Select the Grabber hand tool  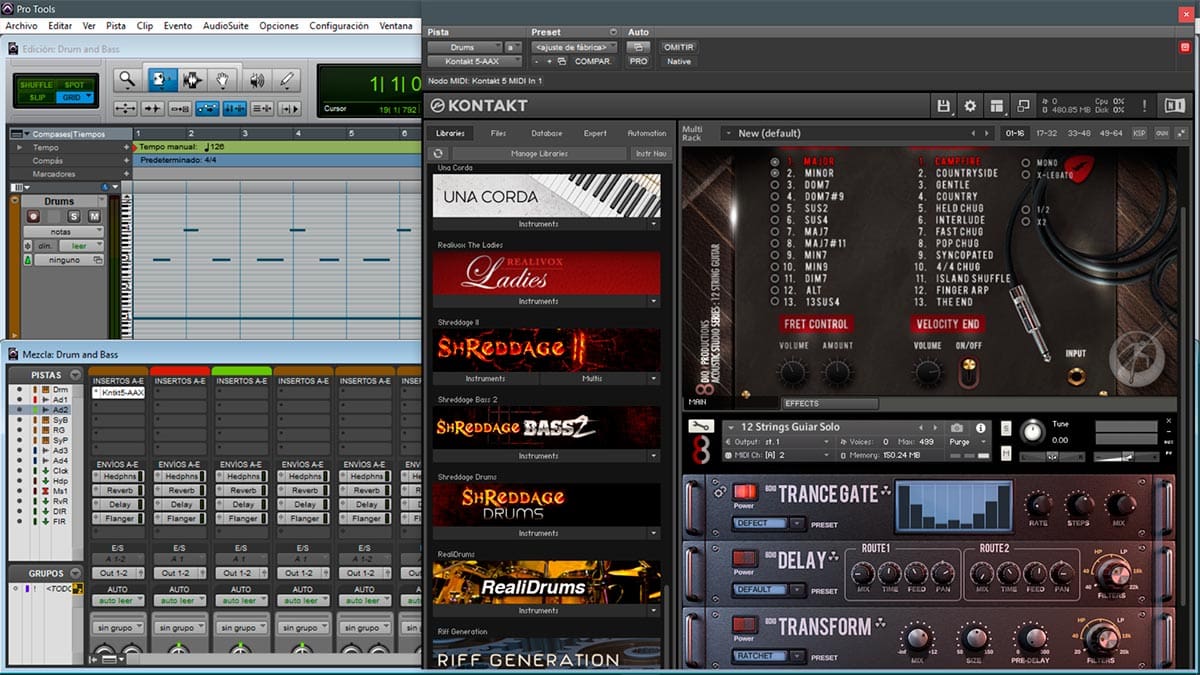[223, 81]
